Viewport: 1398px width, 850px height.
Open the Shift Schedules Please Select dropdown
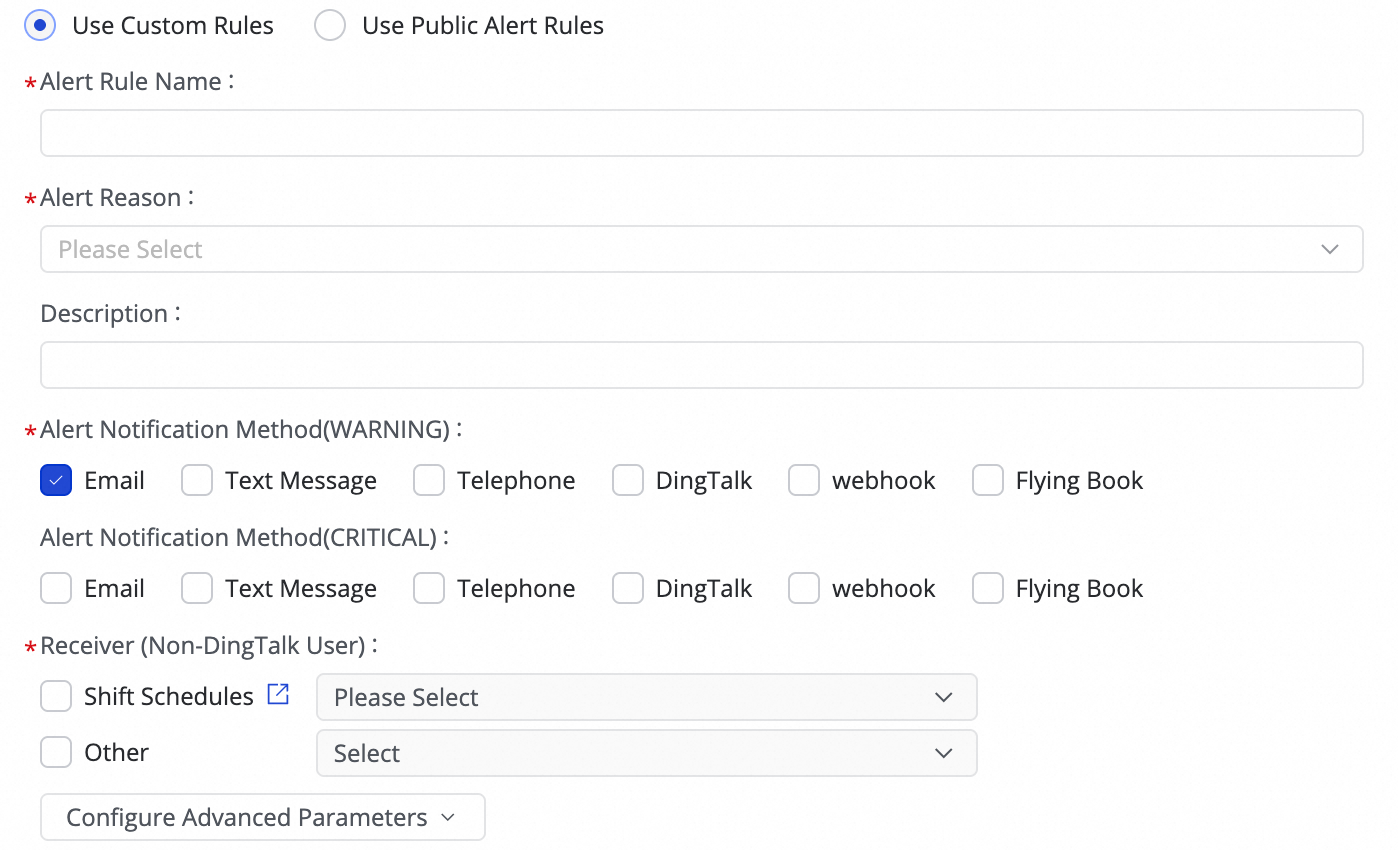click(646, 697)
